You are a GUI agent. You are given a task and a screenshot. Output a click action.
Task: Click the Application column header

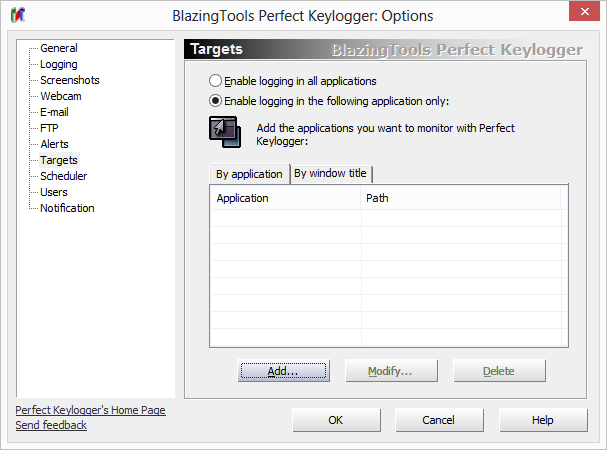284,198
